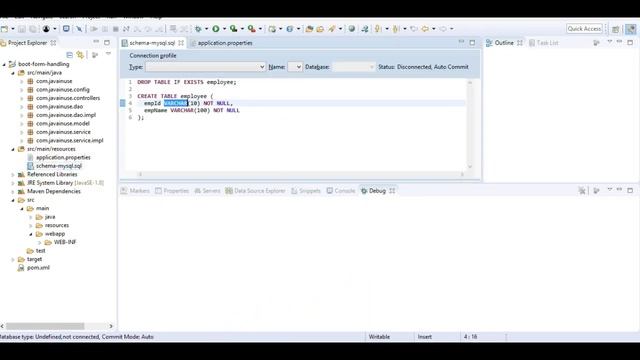Click Collapse All in Project Explorer
640x360 pixels.
[69, 55]
